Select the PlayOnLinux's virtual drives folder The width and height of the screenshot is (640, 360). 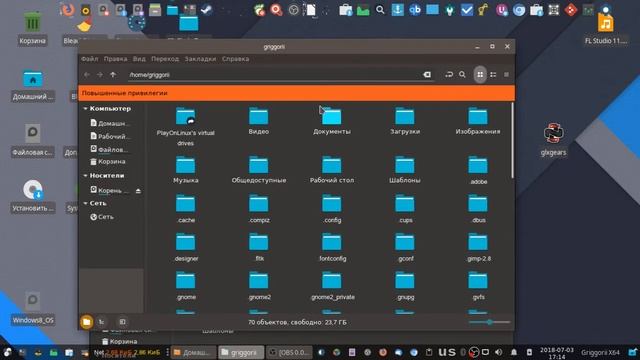186,126
